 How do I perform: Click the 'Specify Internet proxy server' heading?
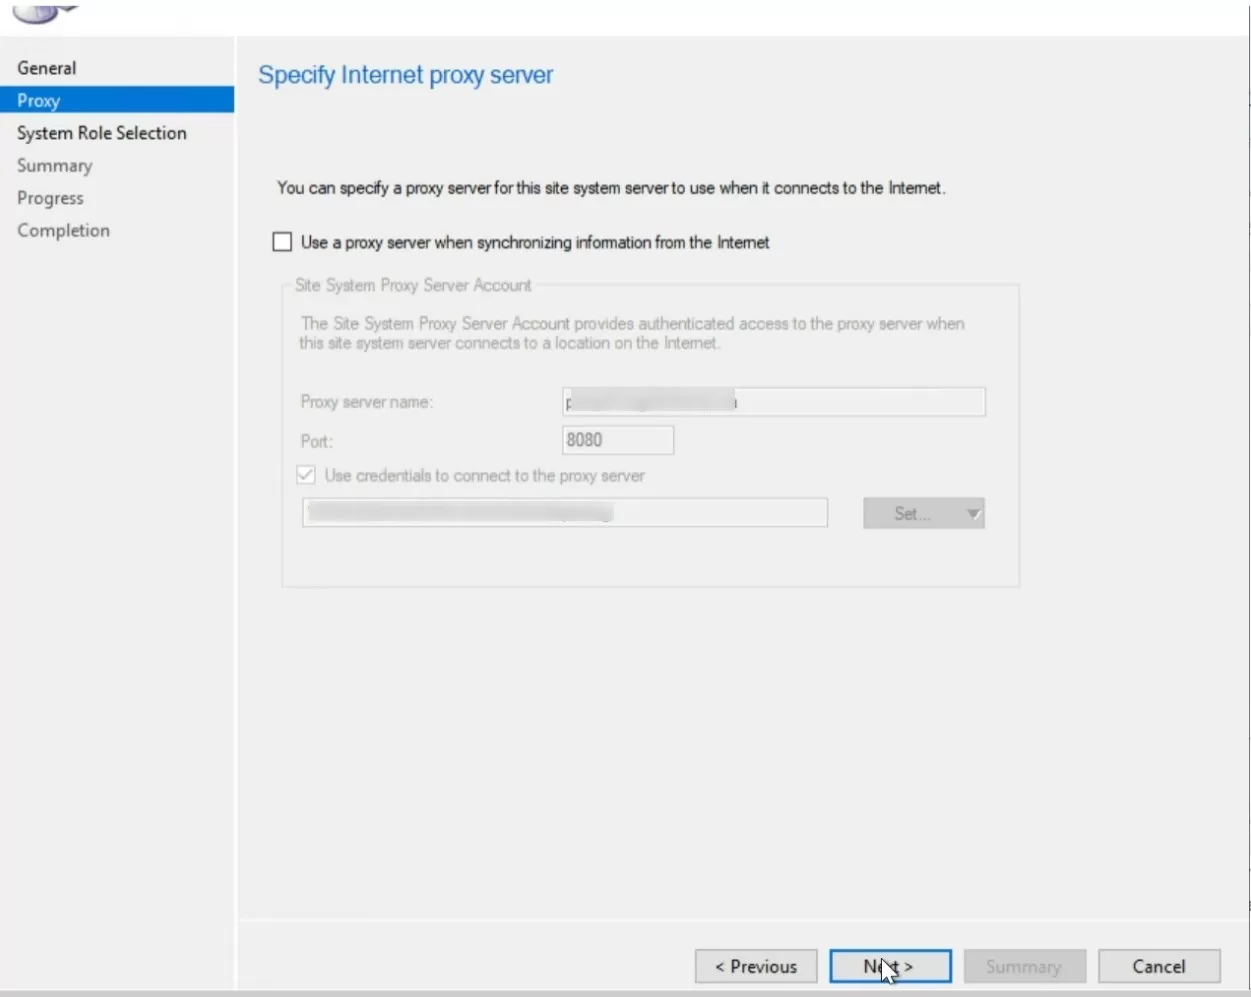[x=405, y=75]
